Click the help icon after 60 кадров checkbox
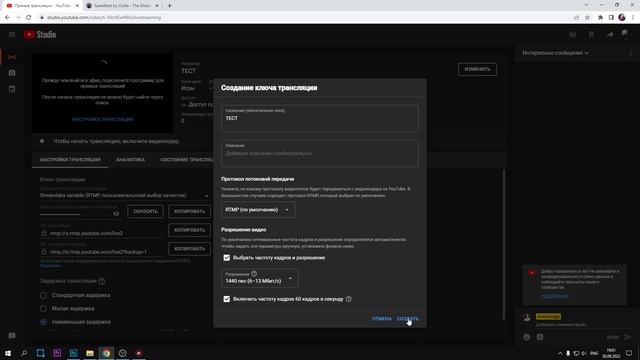Screen dimensions: 640x360 [x=349, y=299]
